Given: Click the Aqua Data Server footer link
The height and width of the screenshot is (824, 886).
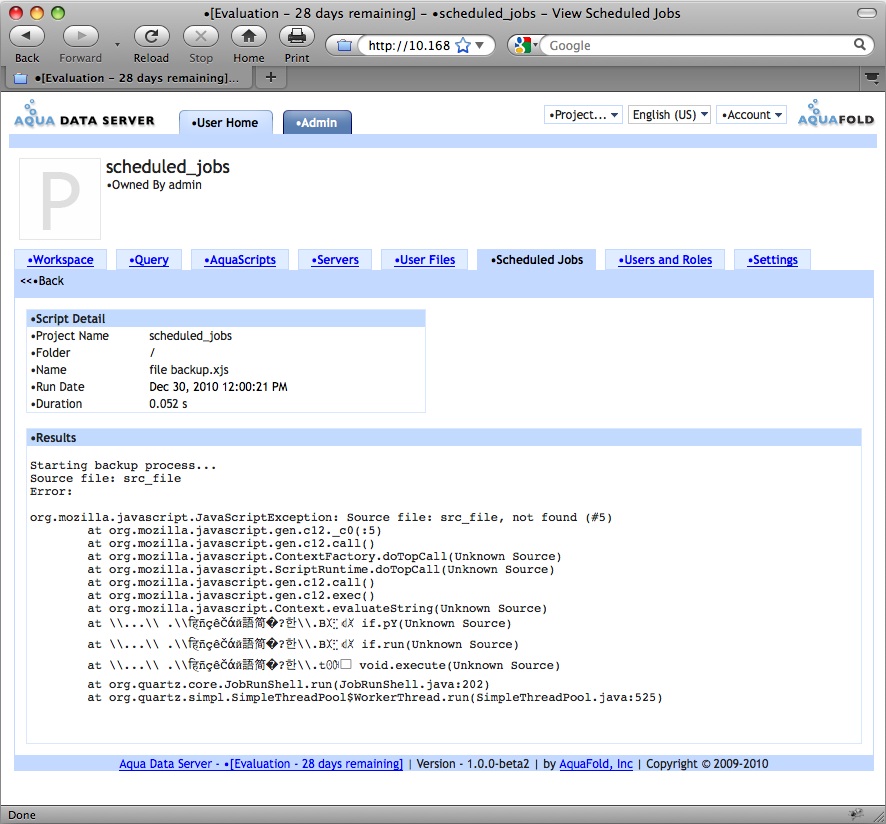Looking at the screenshot, I should (260, 764).
